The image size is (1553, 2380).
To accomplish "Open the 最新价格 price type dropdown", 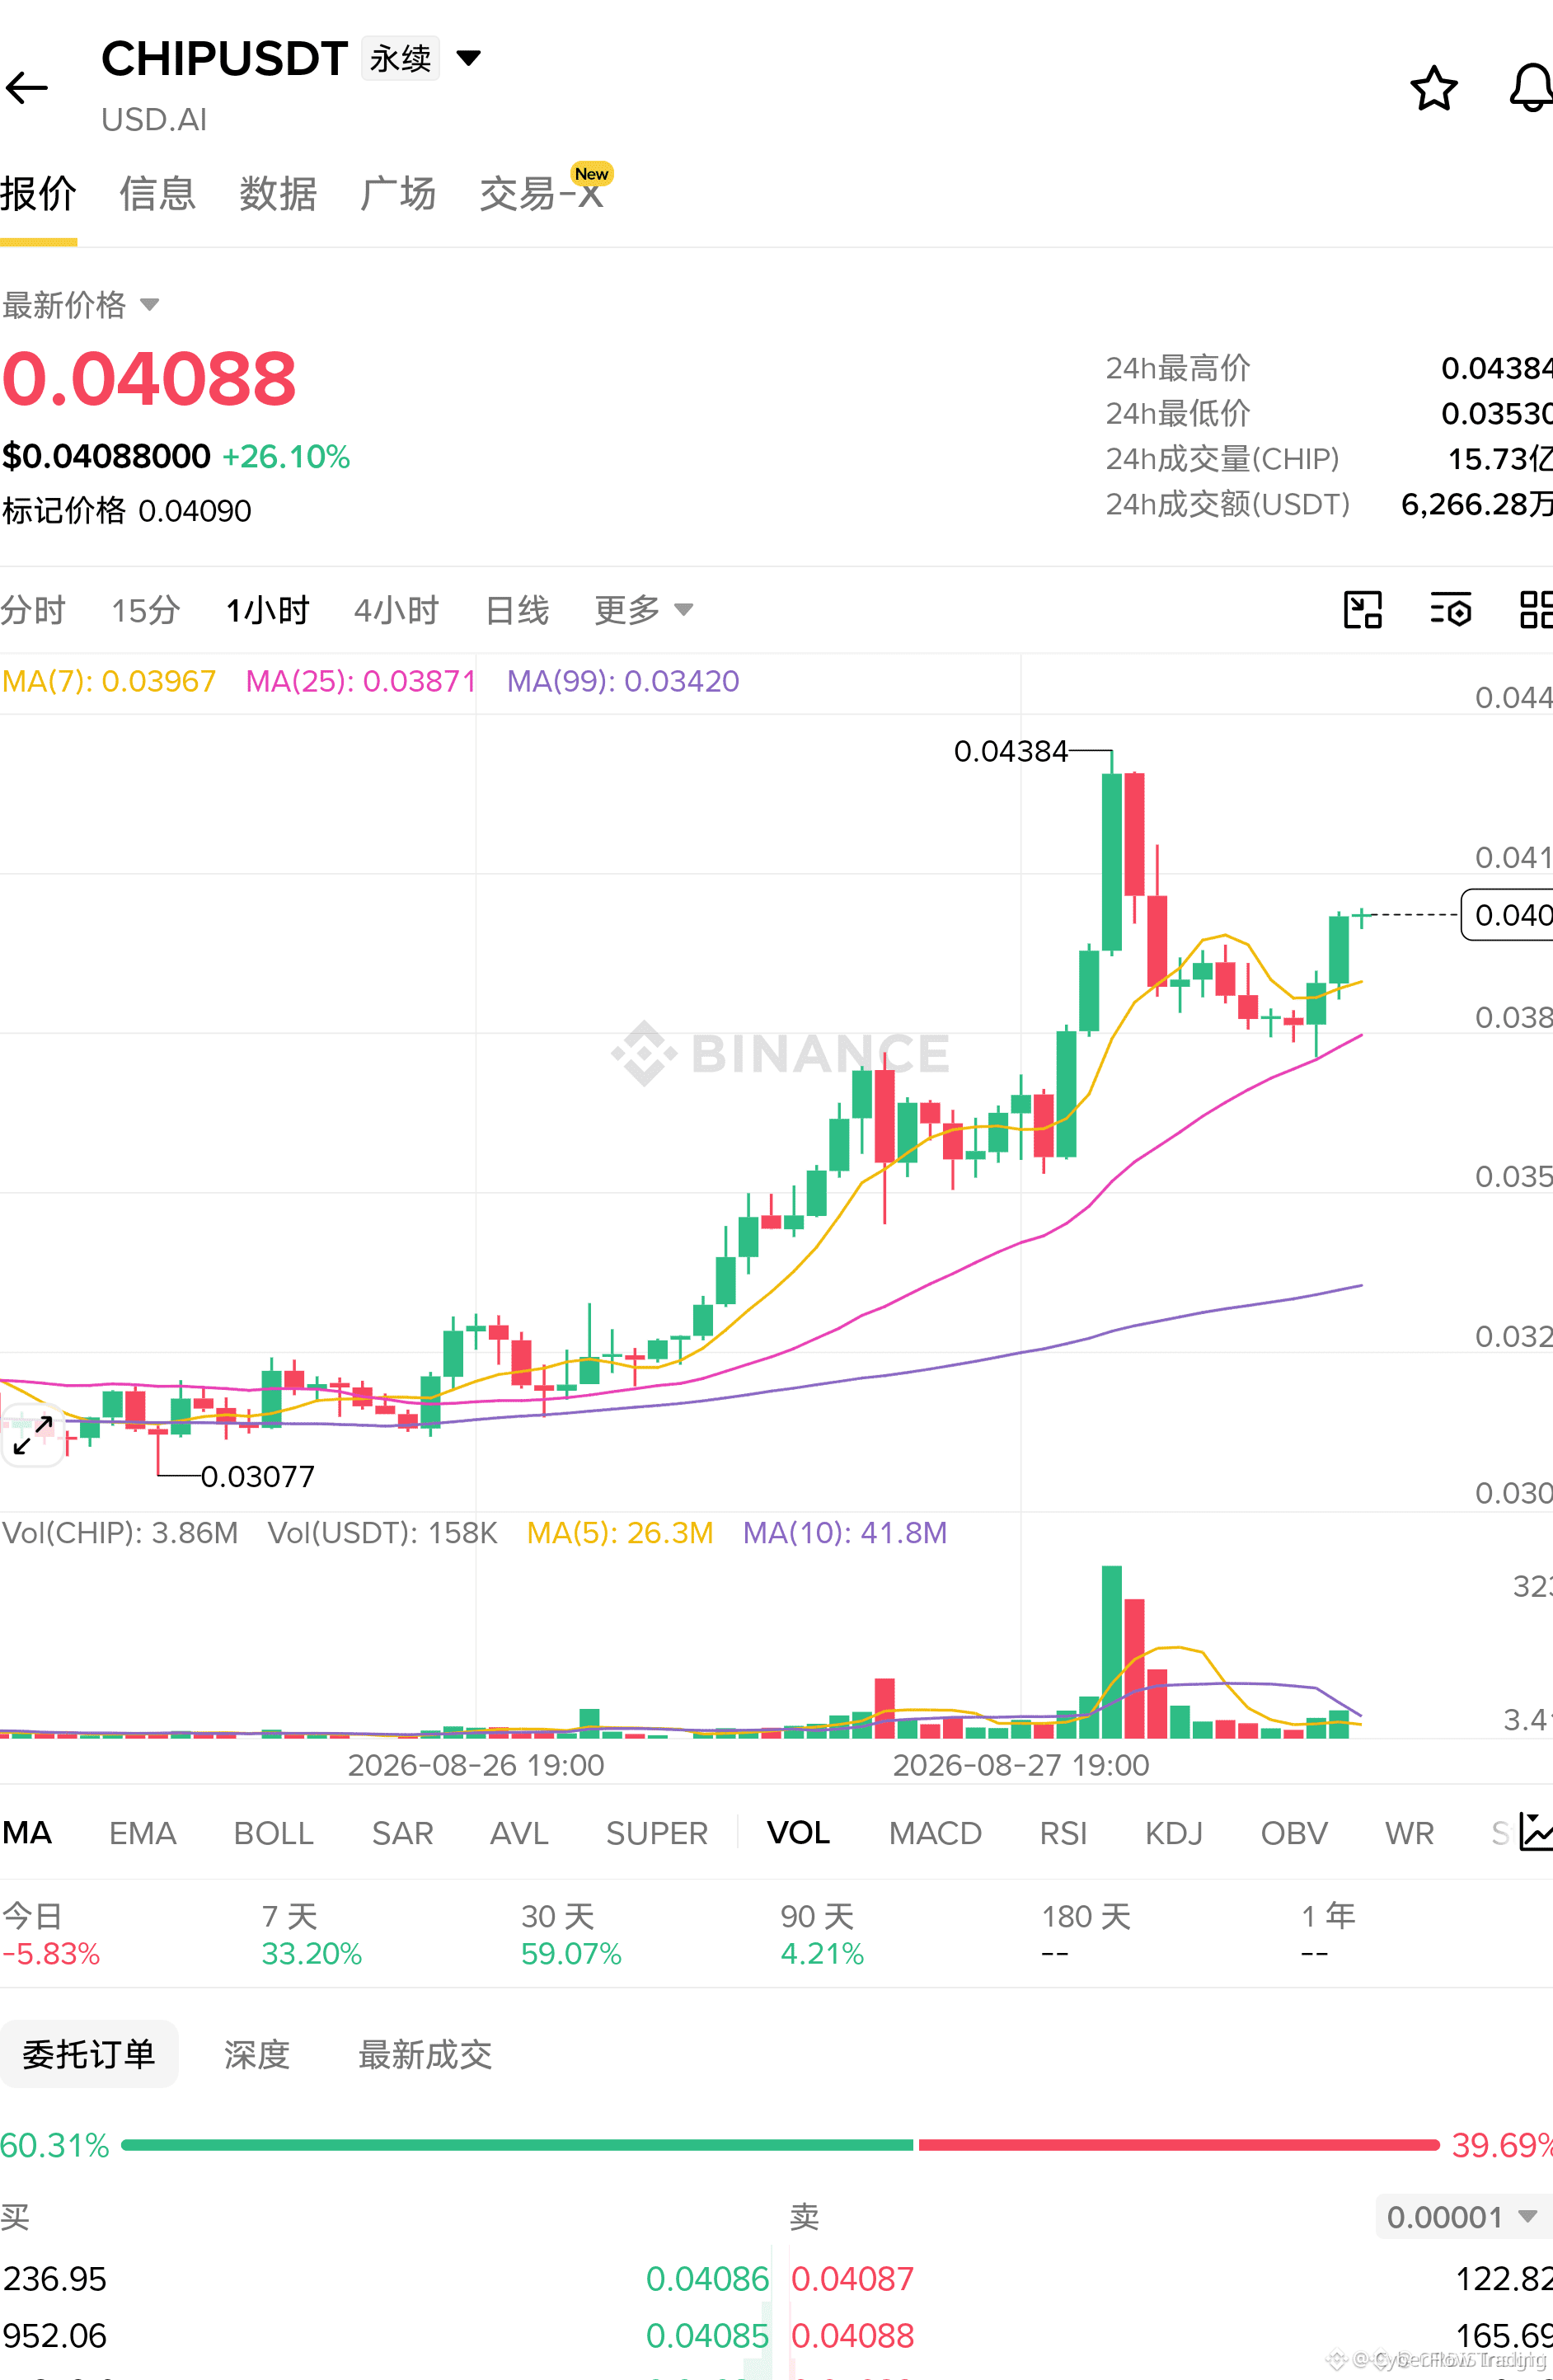I will click(x=150, y=304).
